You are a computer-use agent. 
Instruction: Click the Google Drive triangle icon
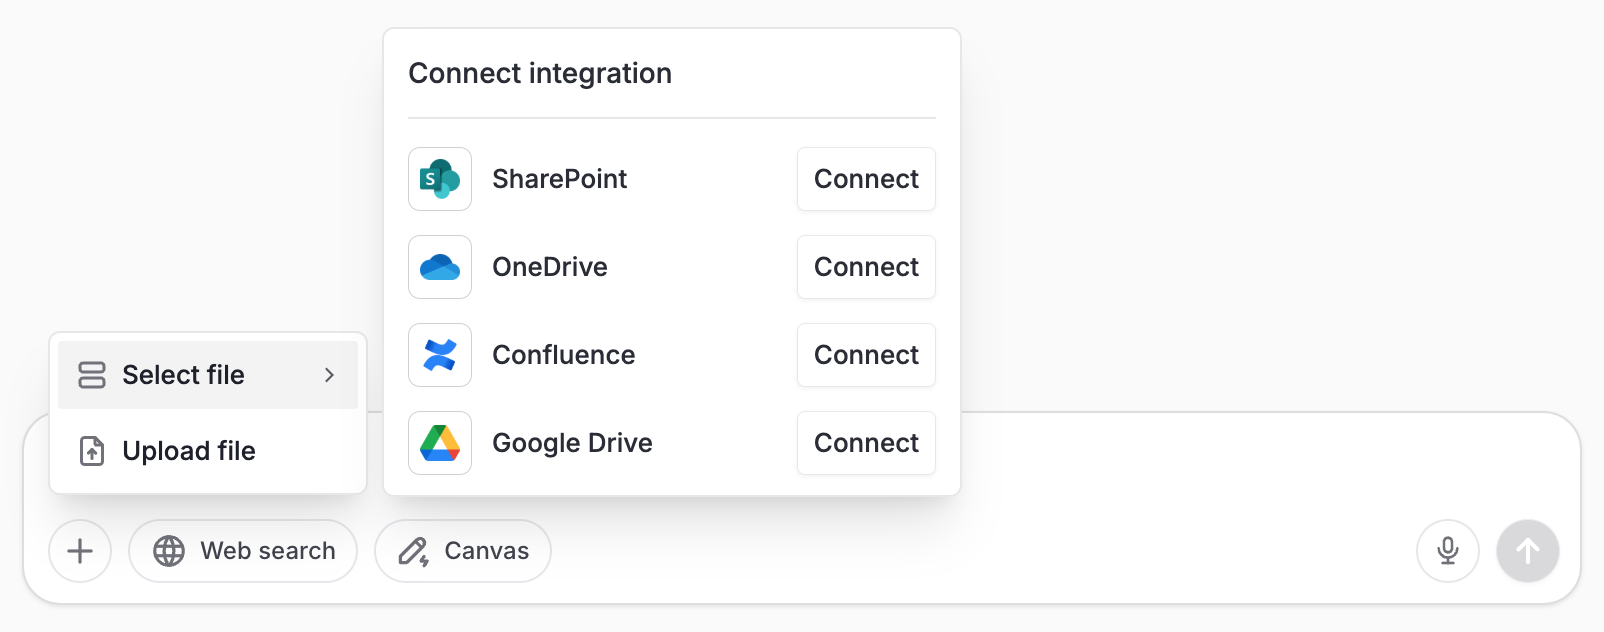click(x=440, y=443)
